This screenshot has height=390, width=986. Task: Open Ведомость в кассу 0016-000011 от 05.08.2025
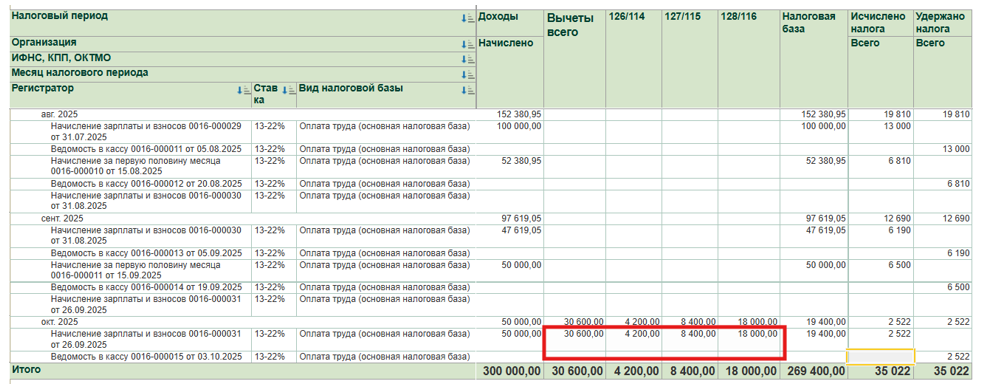[146, 149]
